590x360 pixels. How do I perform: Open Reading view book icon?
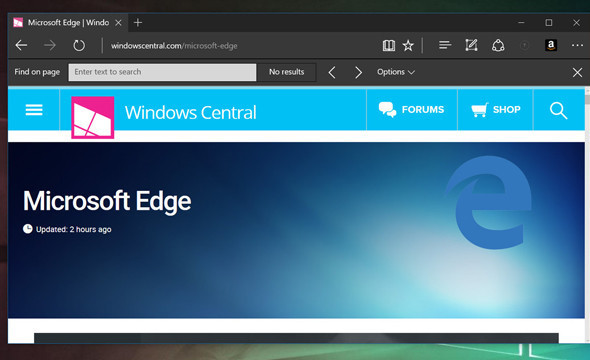tap(389, 46)
